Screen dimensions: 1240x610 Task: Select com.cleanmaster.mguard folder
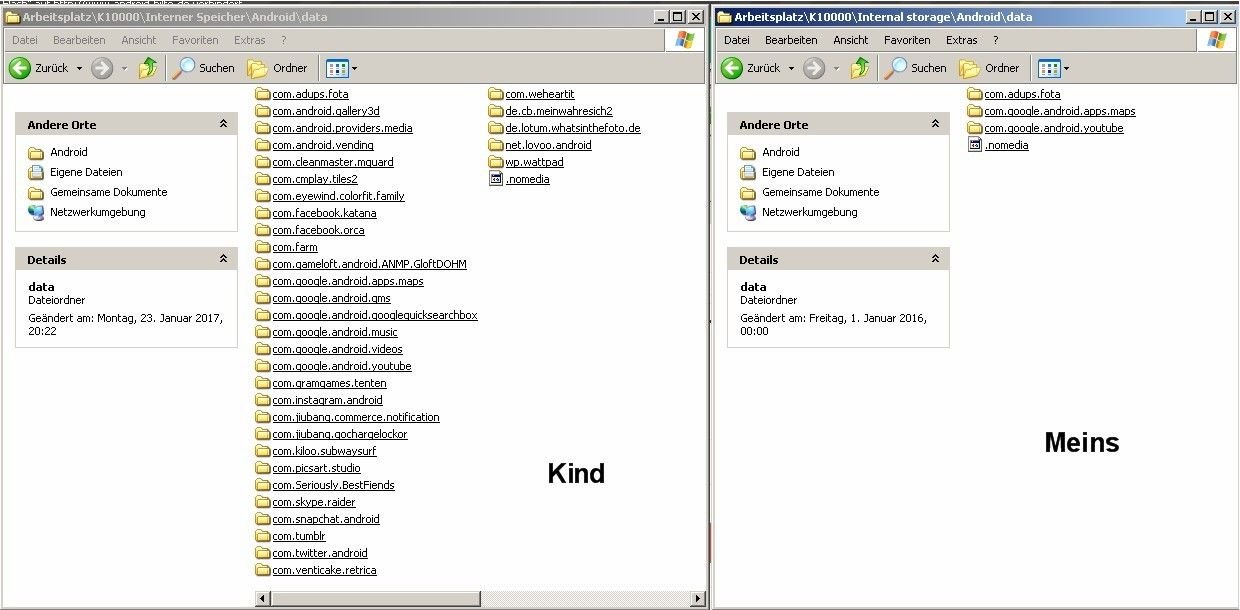(x=324, y=162)
